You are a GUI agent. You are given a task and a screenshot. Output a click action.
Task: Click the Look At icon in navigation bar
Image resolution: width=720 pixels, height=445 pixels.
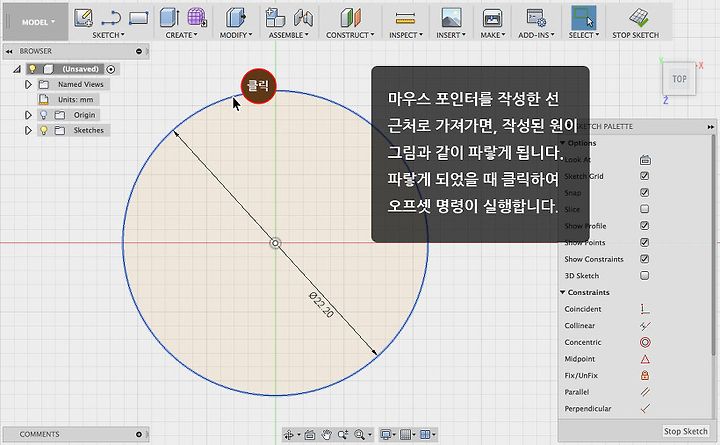pos(309,434)
